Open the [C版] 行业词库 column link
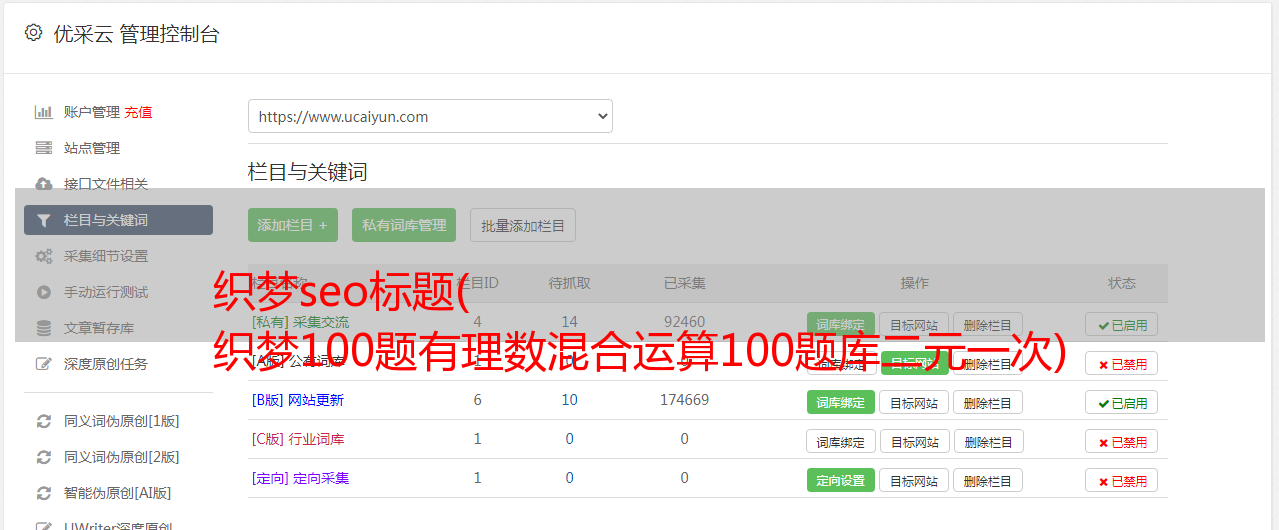Viewport: 1279px width, 530px height. click(x=298, y=439)
